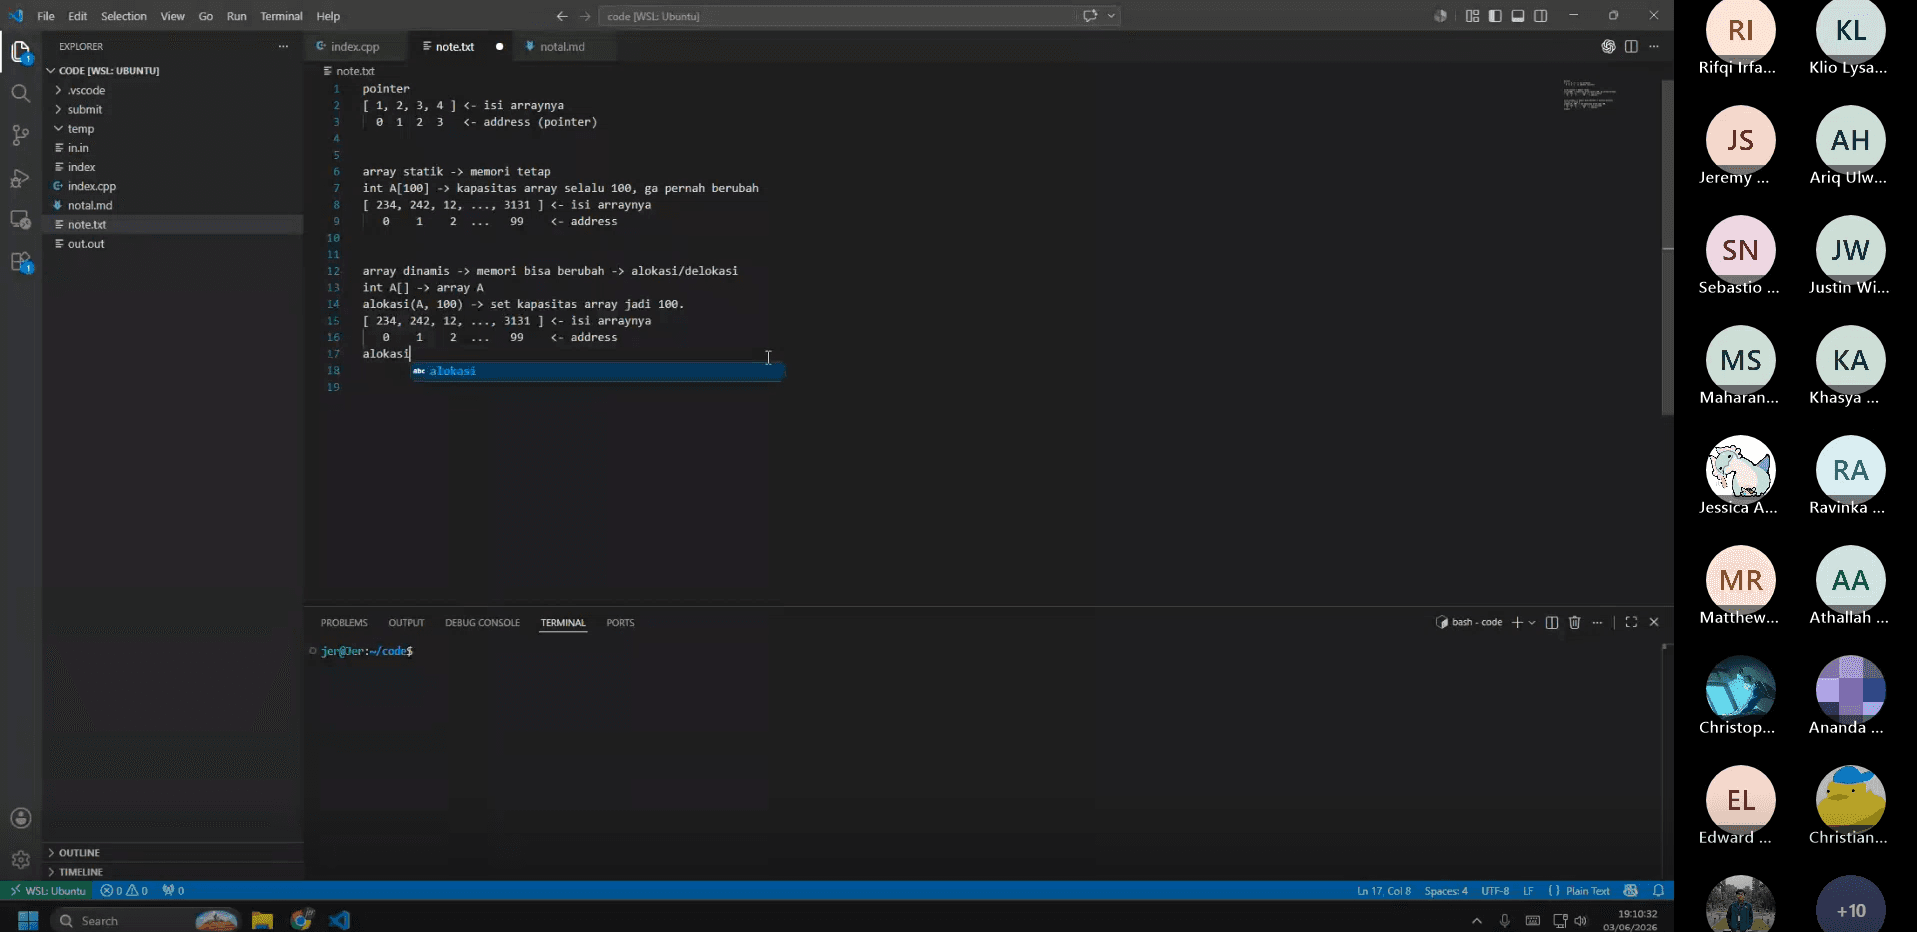The image size is (1917, 932).
Task: Open the Help menu
Action: (328, 16)
